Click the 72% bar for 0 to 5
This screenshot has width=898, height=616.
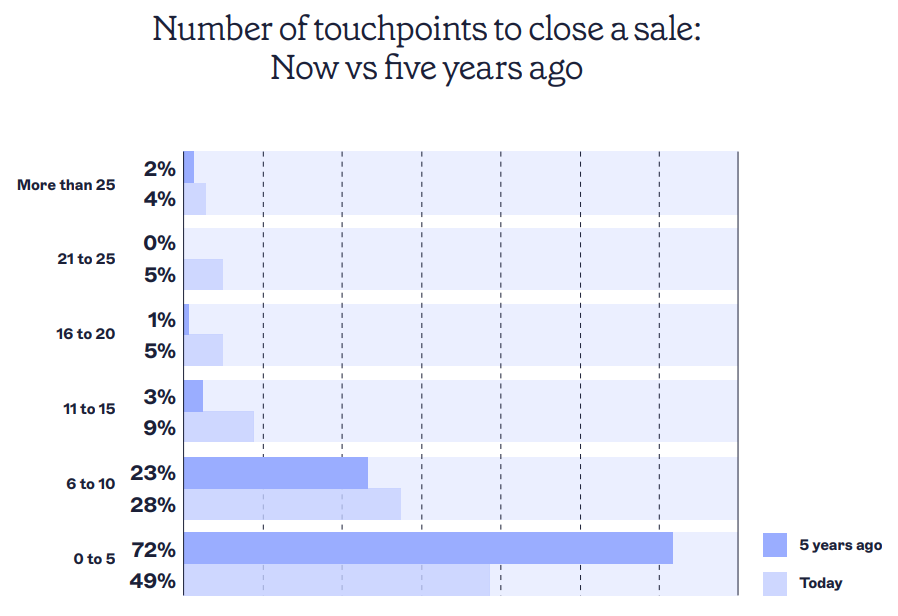pos(428,548)
